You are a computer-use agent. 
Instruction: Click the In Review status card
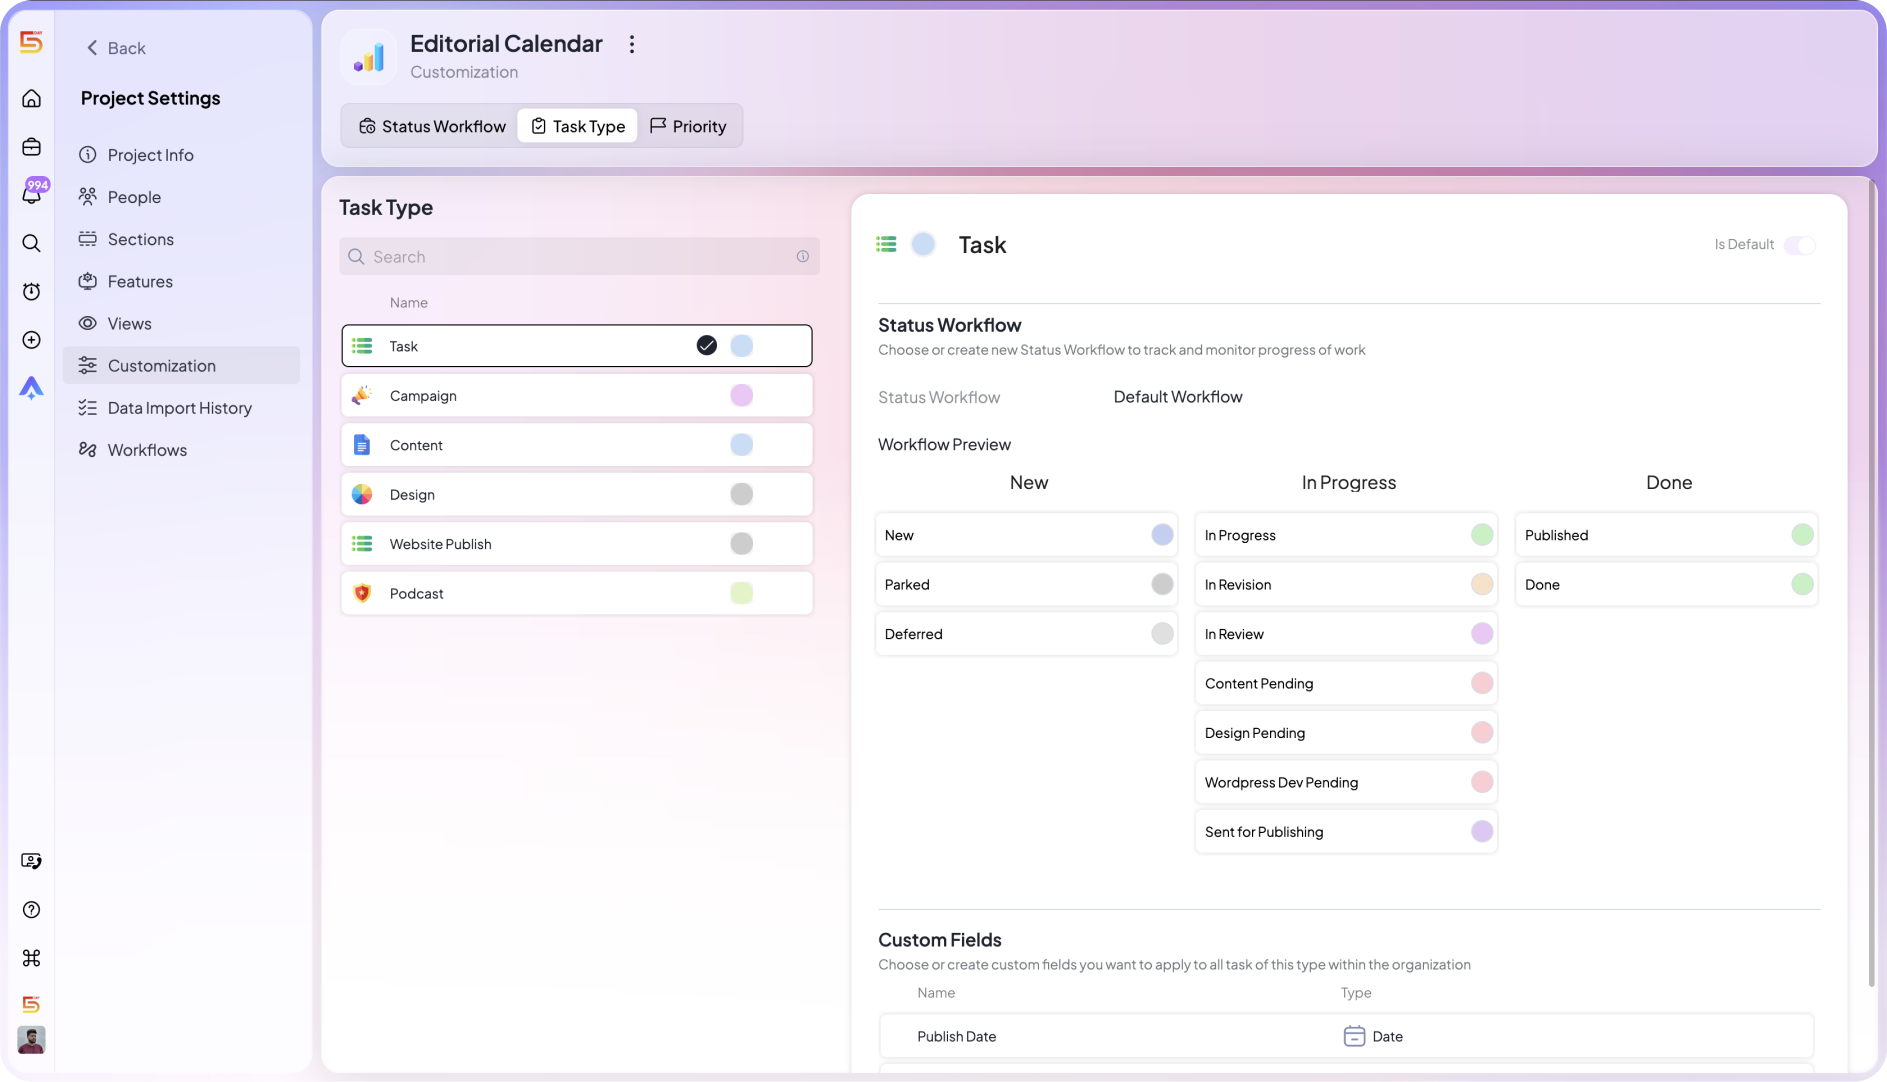[x=1346, y=634]
